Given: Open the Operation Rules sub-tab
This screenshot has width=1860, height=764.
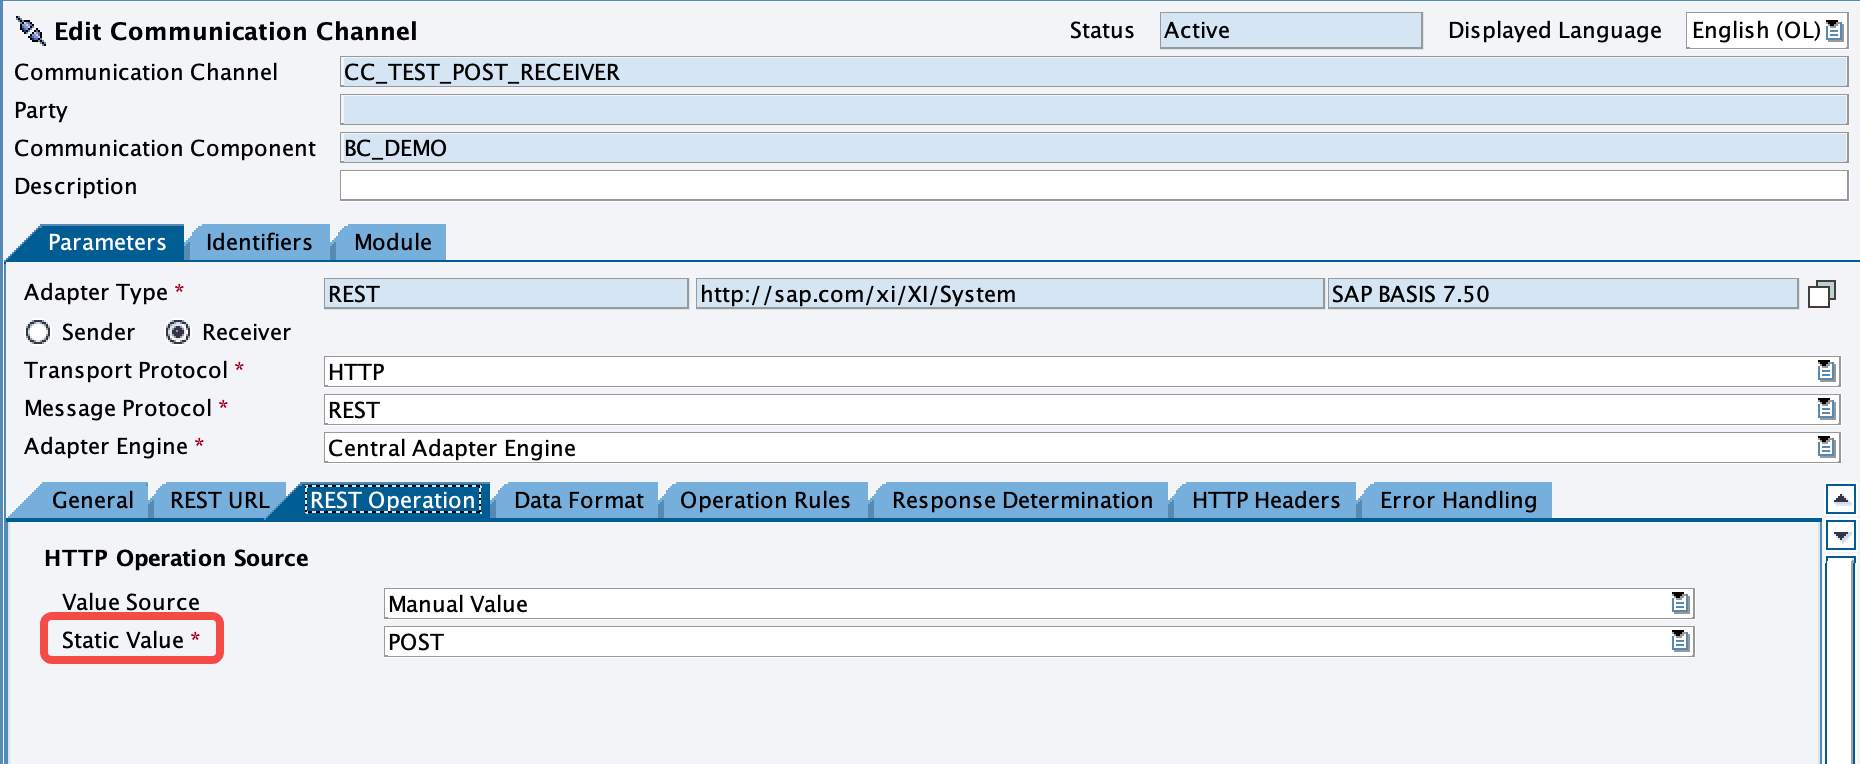Looking at the screenshot, I should [765, 500].
